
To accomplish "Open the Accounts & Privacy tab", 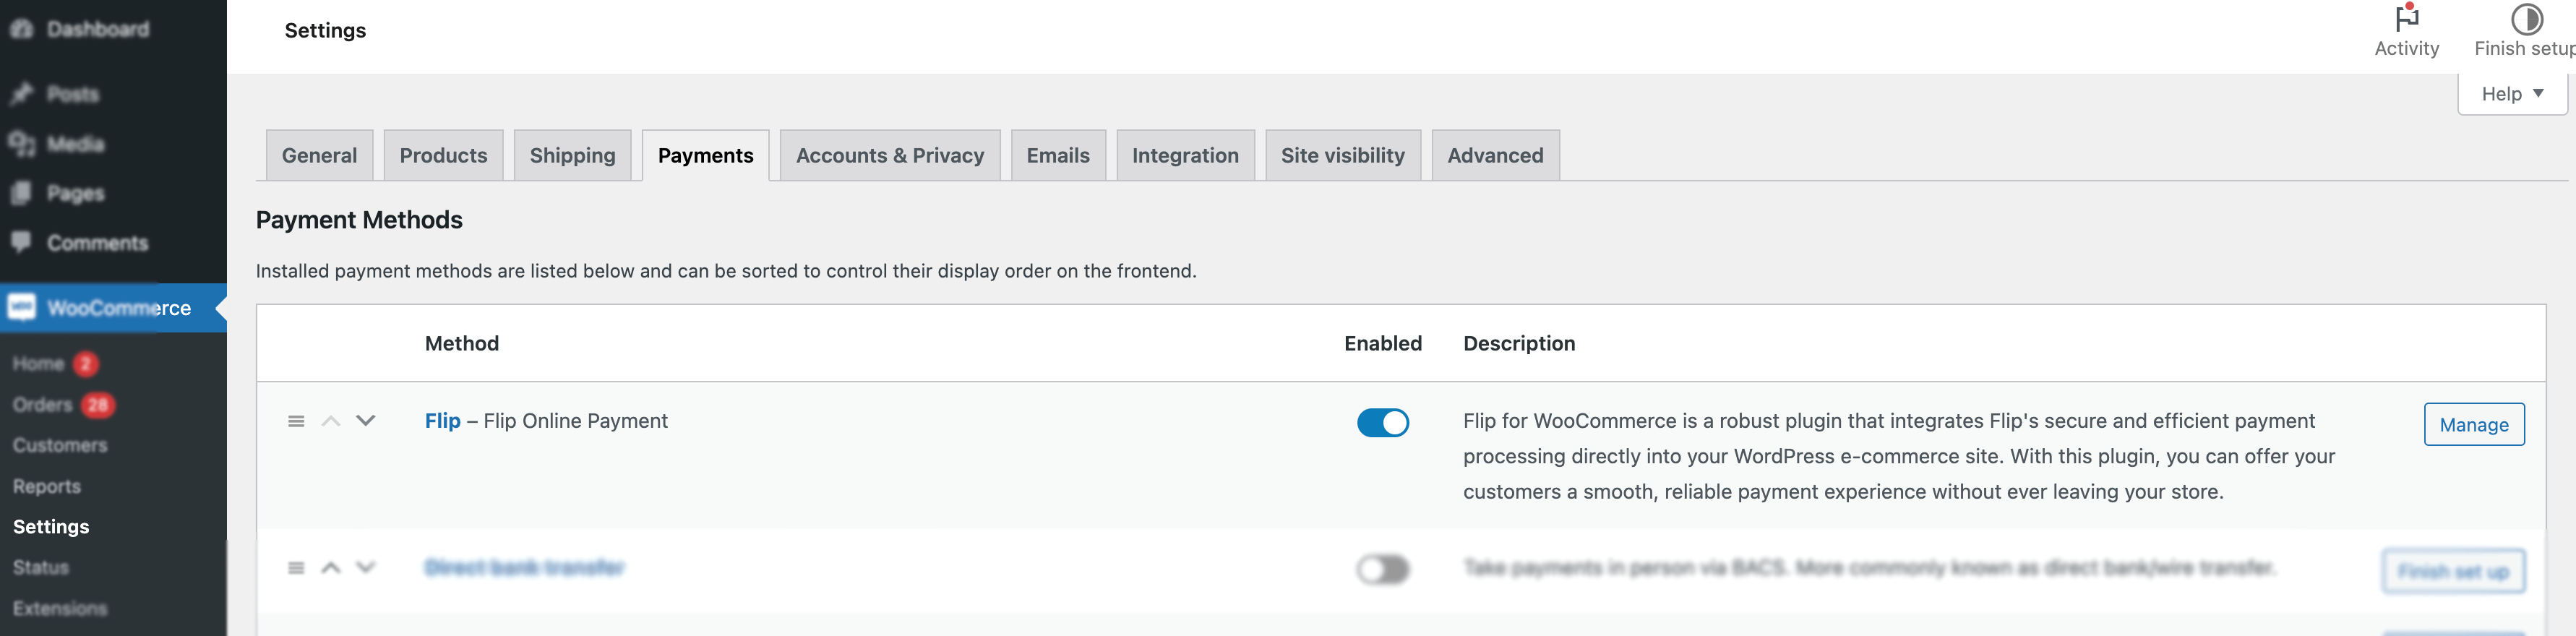I will 890,155.
